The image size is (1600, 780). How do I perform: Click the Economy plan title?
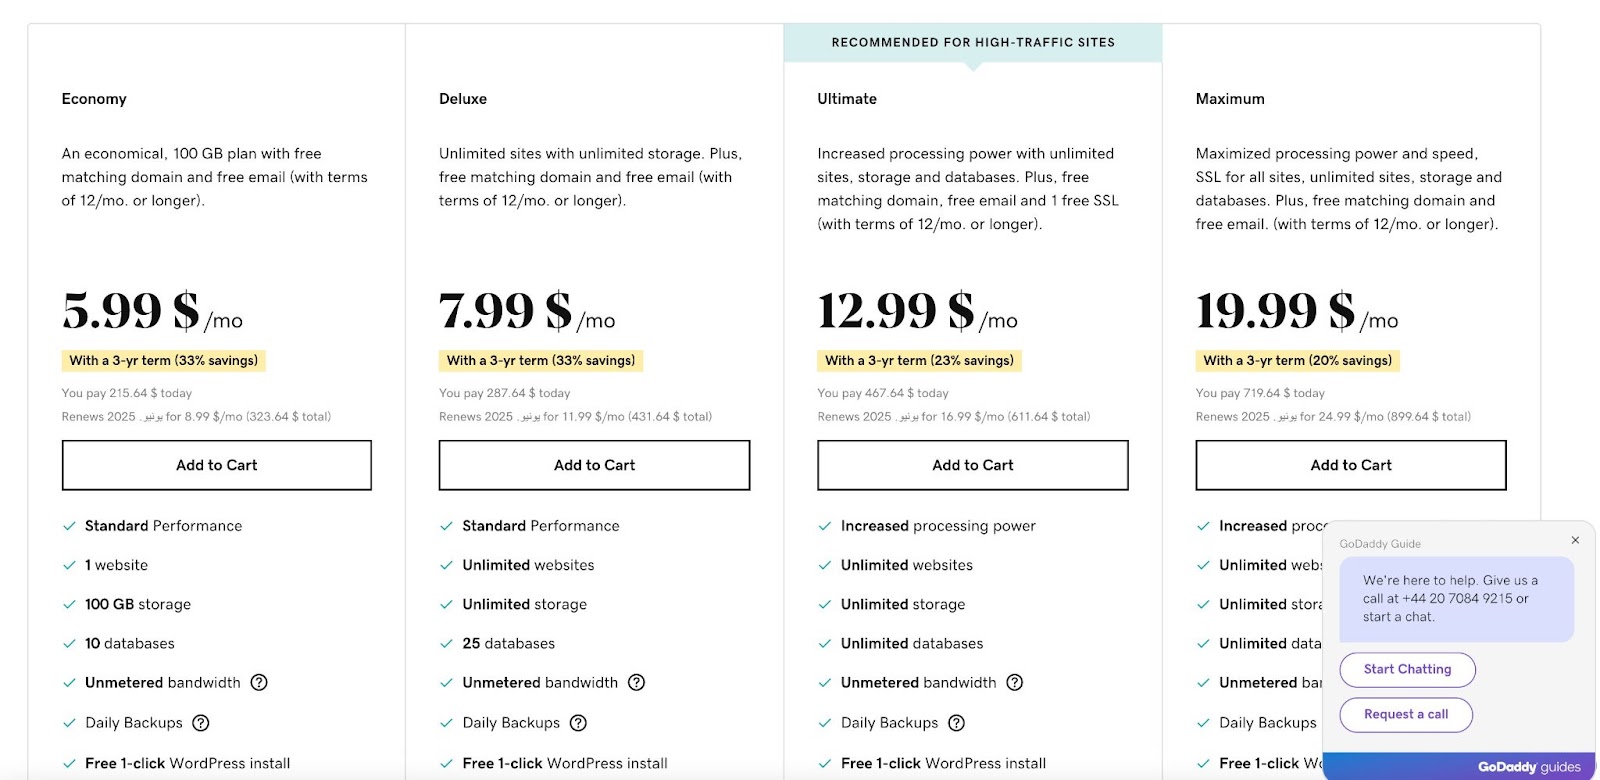[x=94, y=99]
